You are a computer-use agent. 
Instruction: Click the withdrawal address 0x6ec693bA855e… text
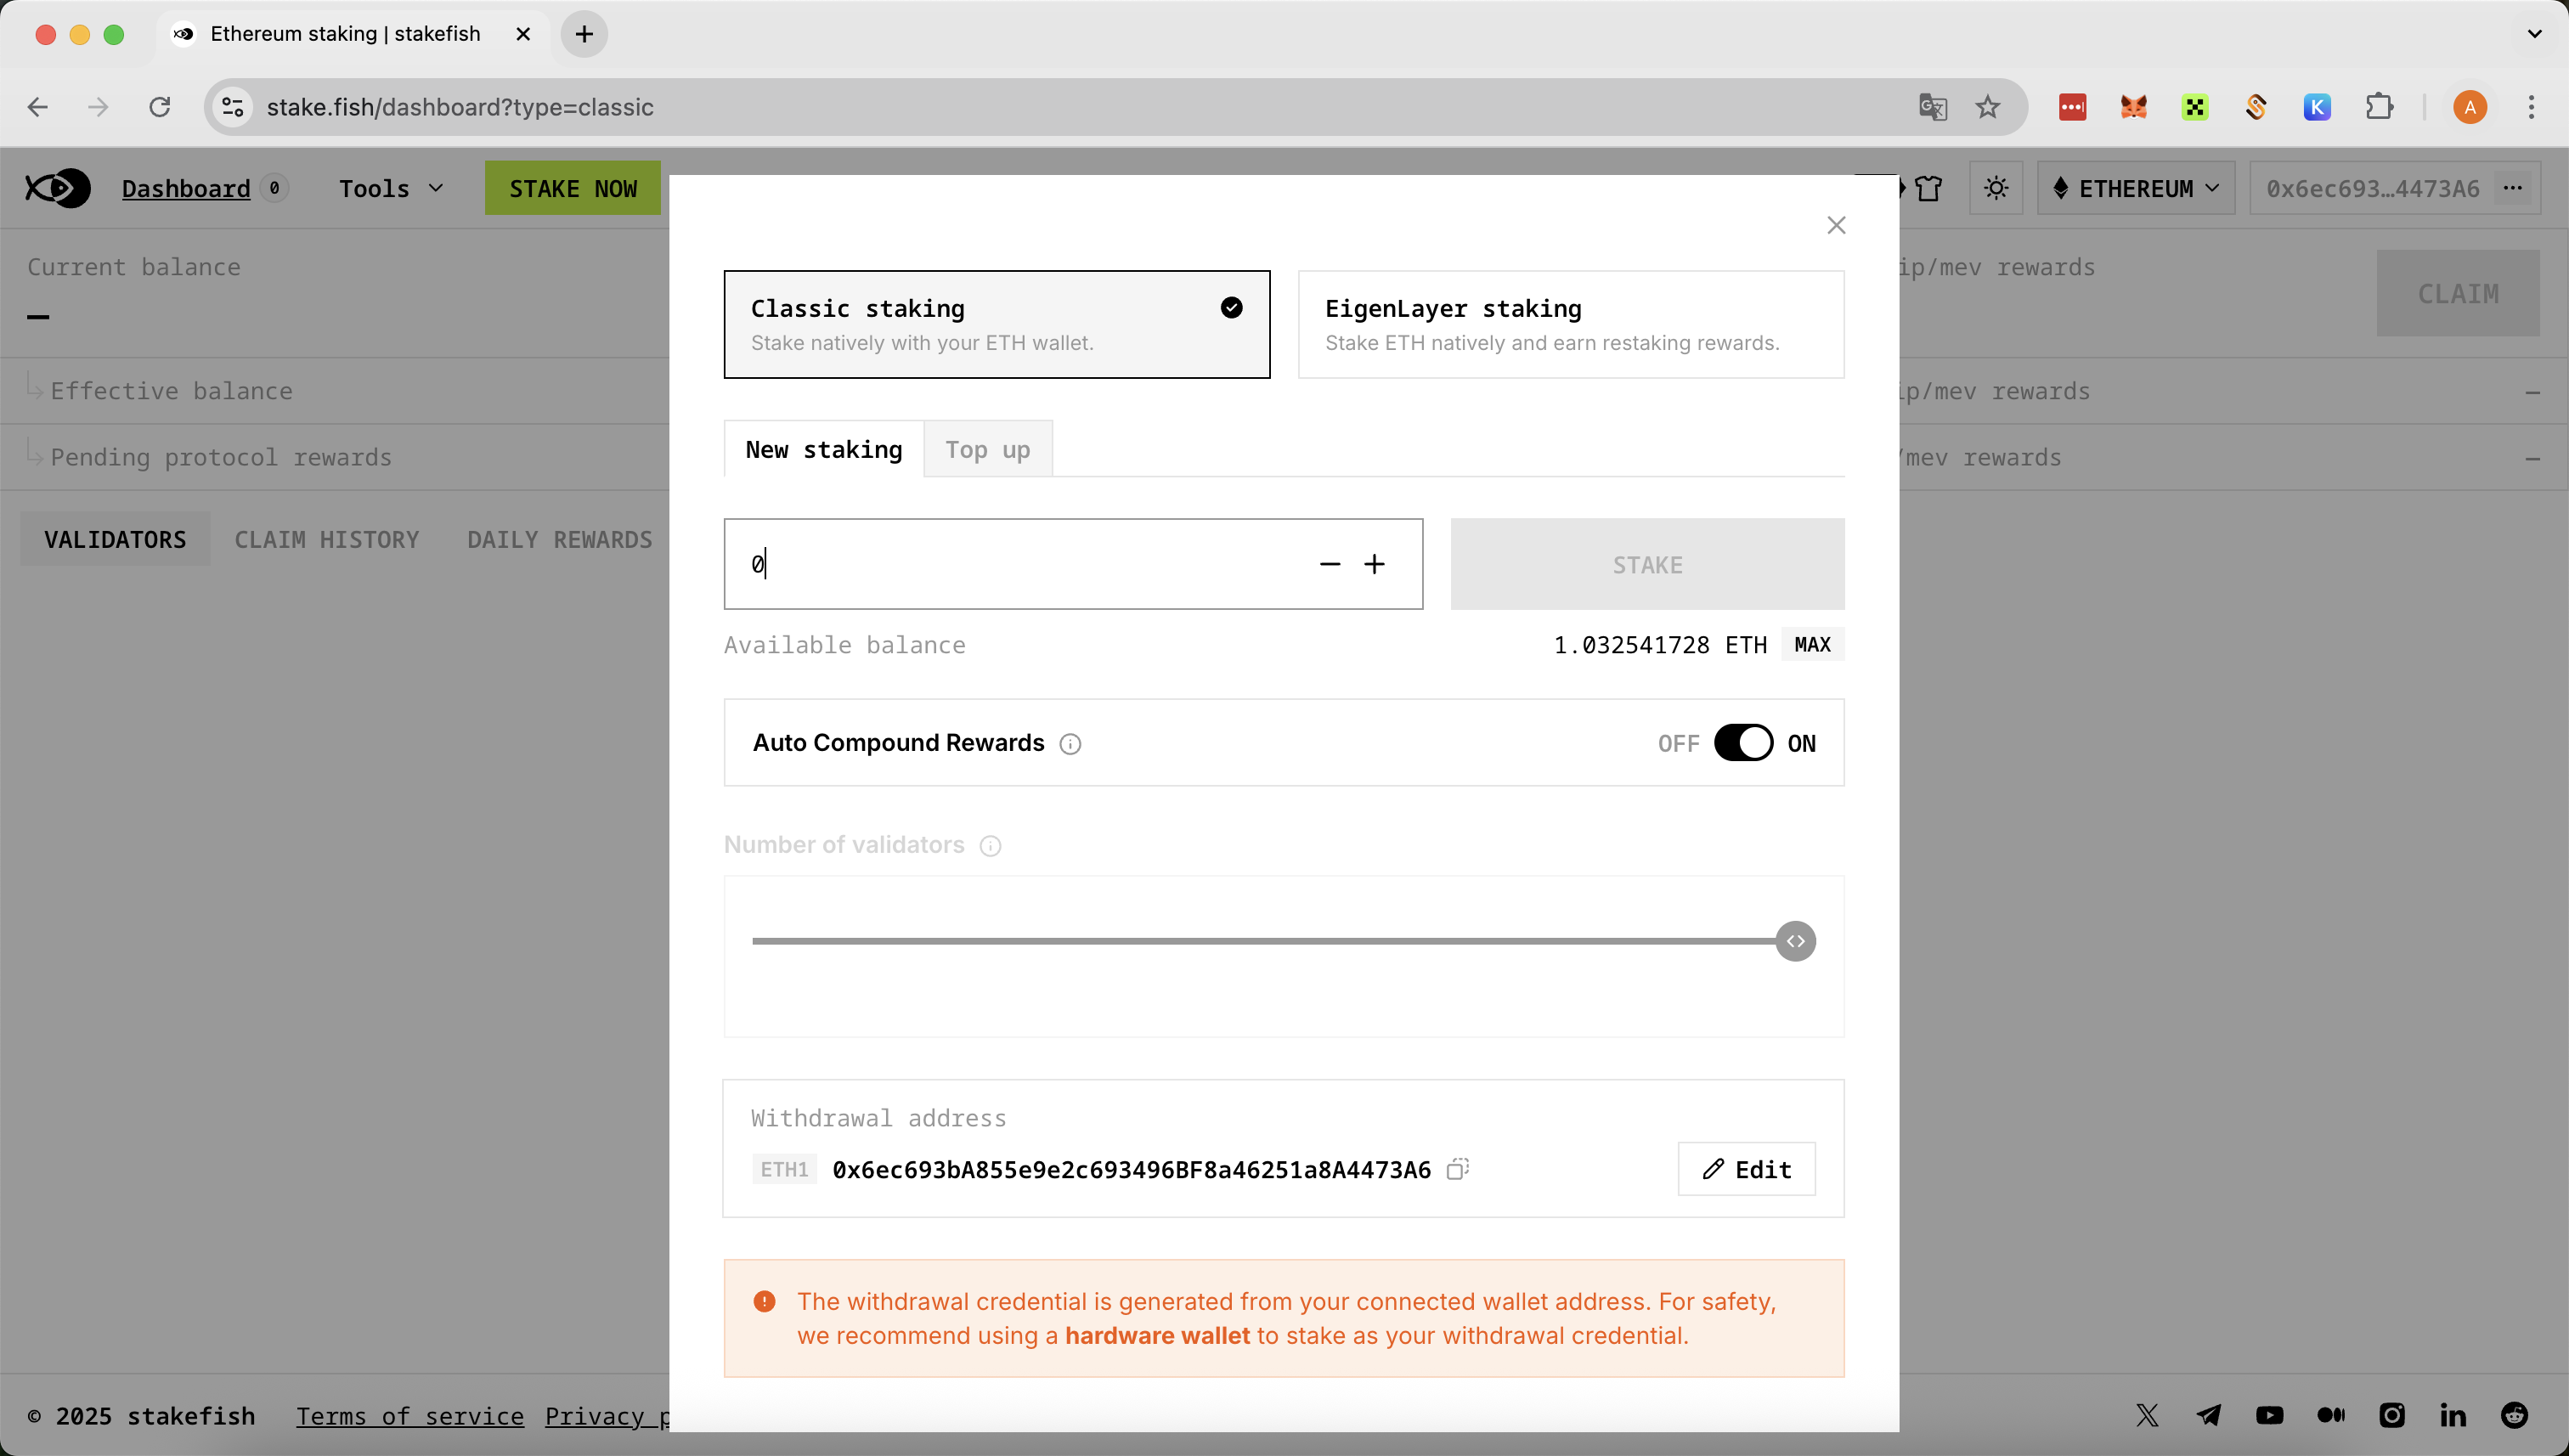click(x=1131, y=1169)
